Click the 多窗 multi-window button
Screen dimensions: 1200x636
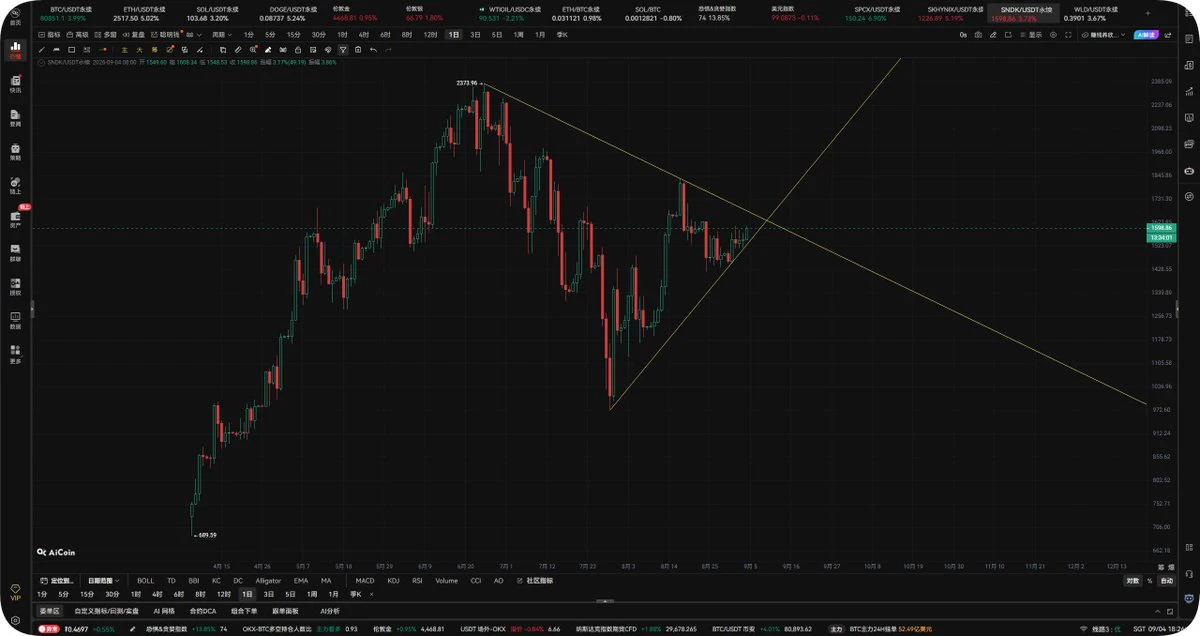click(x=107, y=35)
